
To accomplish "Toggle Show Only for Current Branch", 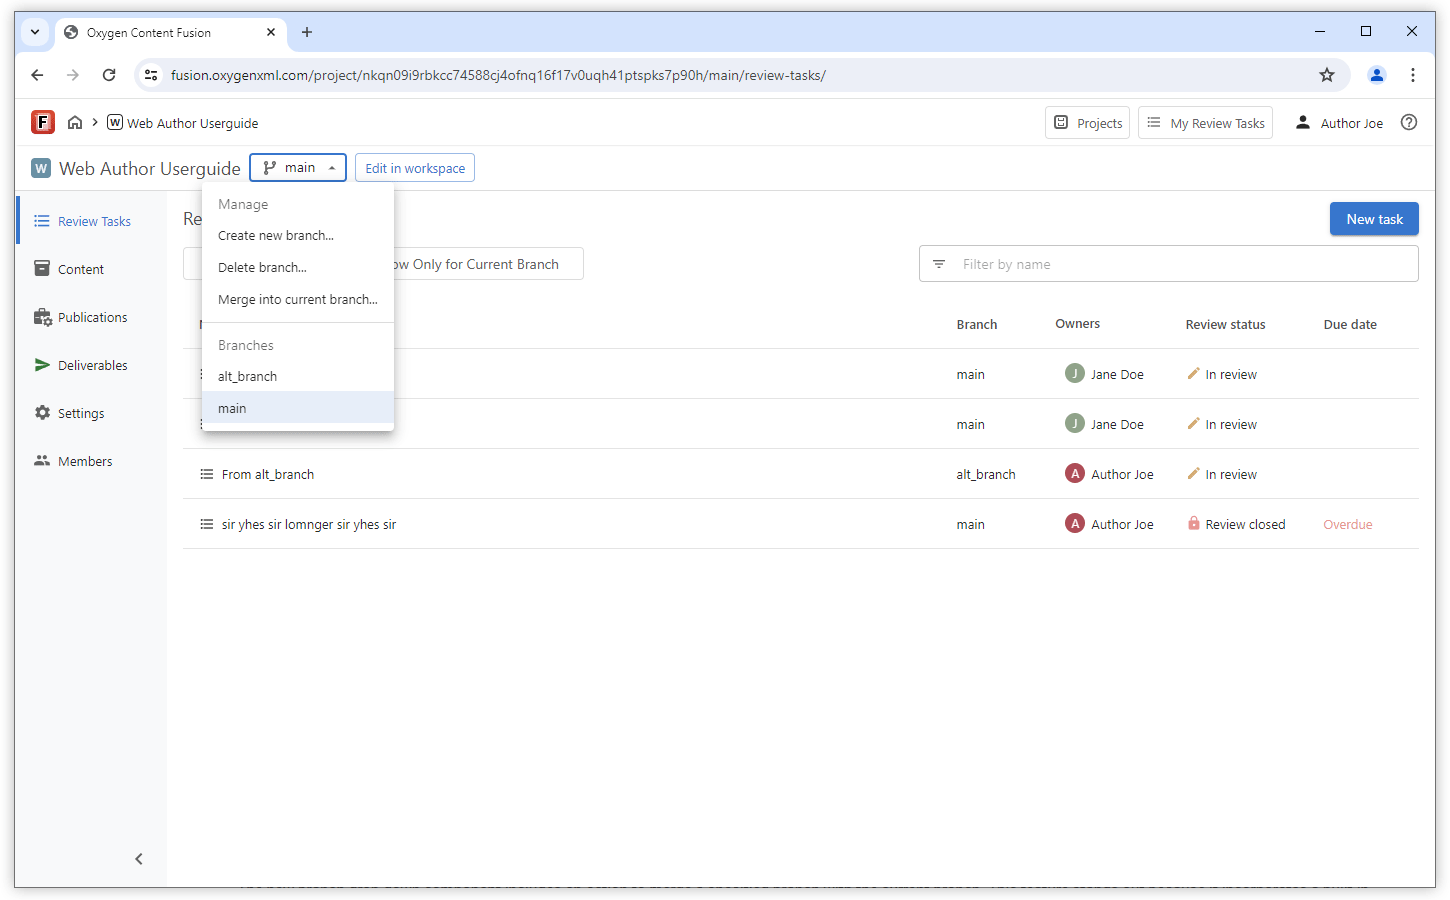I will pyautogui.click(x=486, y=264).
